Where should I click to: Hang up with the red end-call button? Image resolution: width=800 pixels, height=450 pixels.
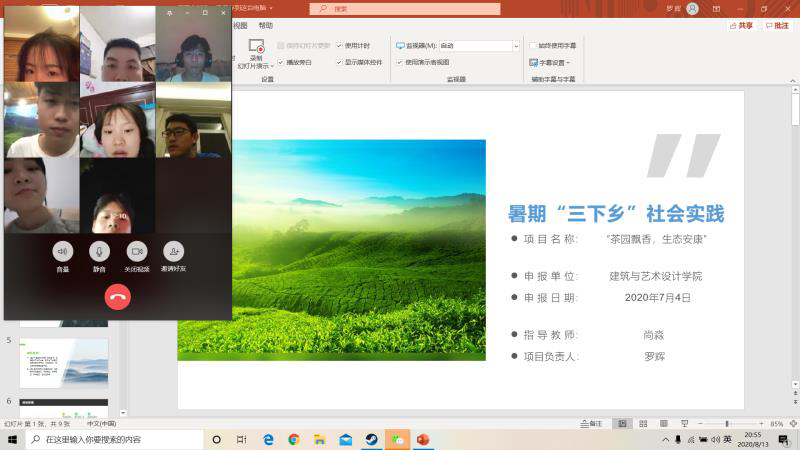click(118, 296)
